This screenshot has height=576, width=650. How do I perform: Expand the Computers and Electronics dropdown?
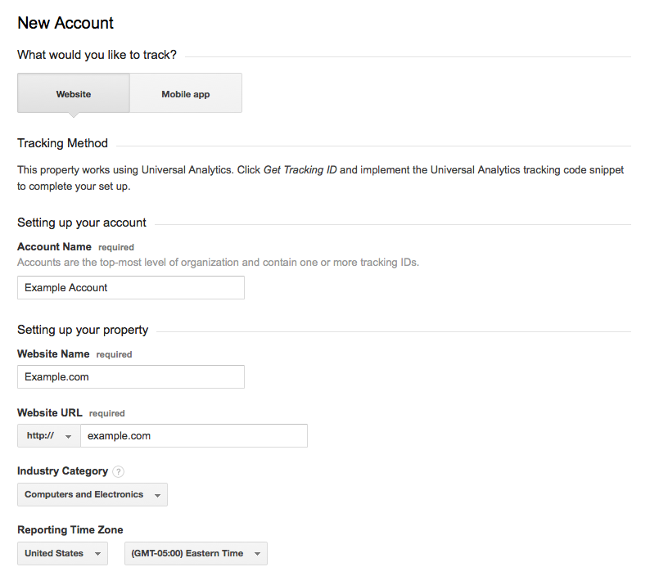pos(92,495)
